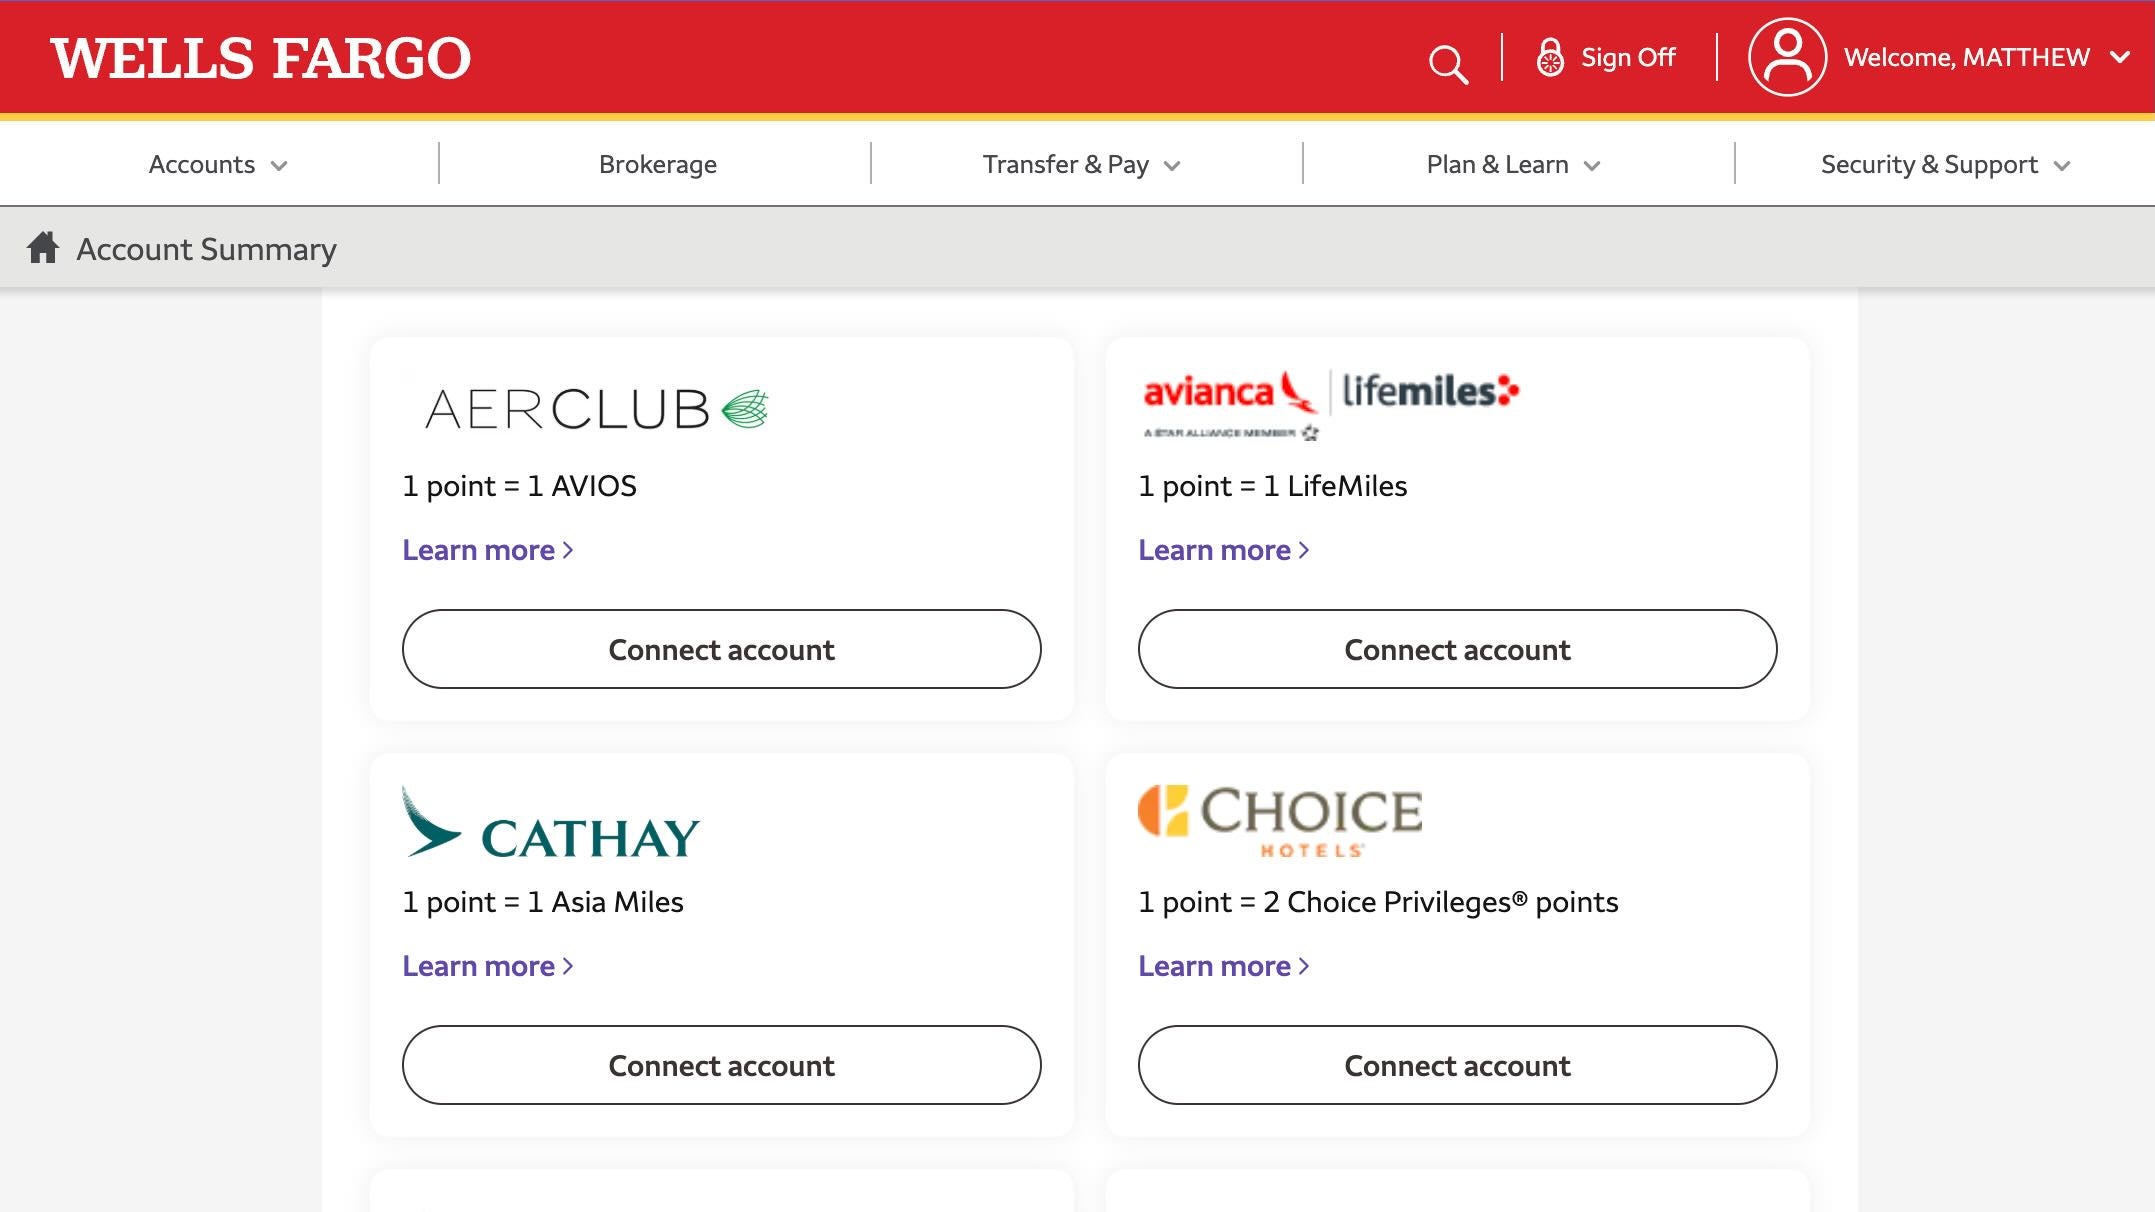Sign off using the Sign Off link

1628,57
